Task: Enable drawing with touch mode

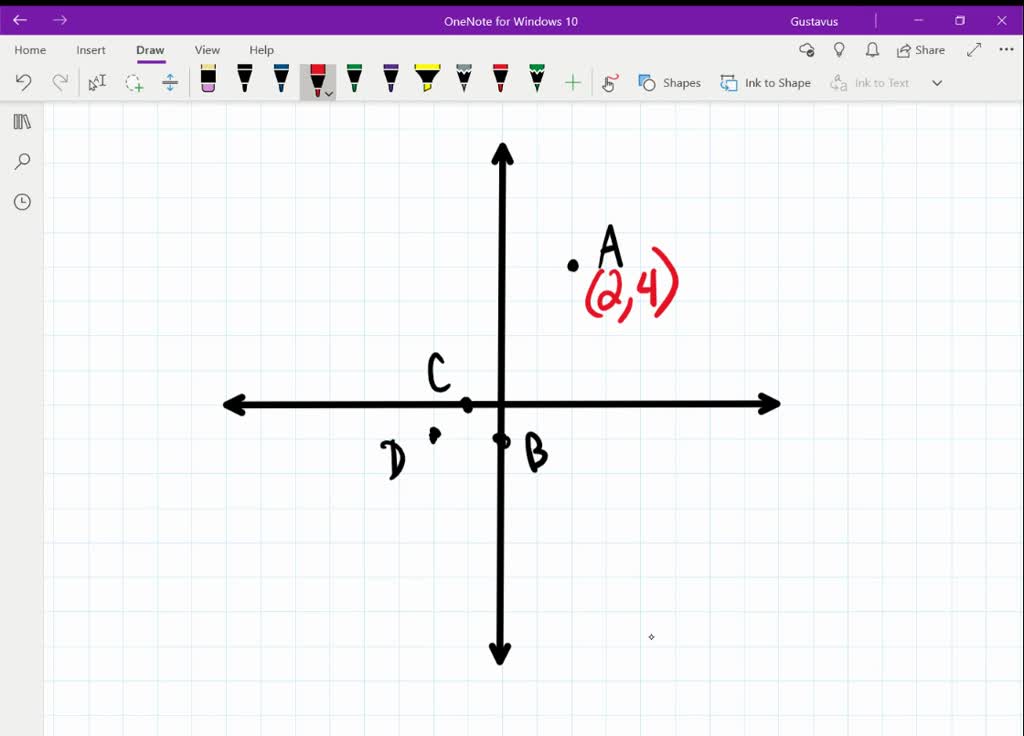Action: point(610,82)
